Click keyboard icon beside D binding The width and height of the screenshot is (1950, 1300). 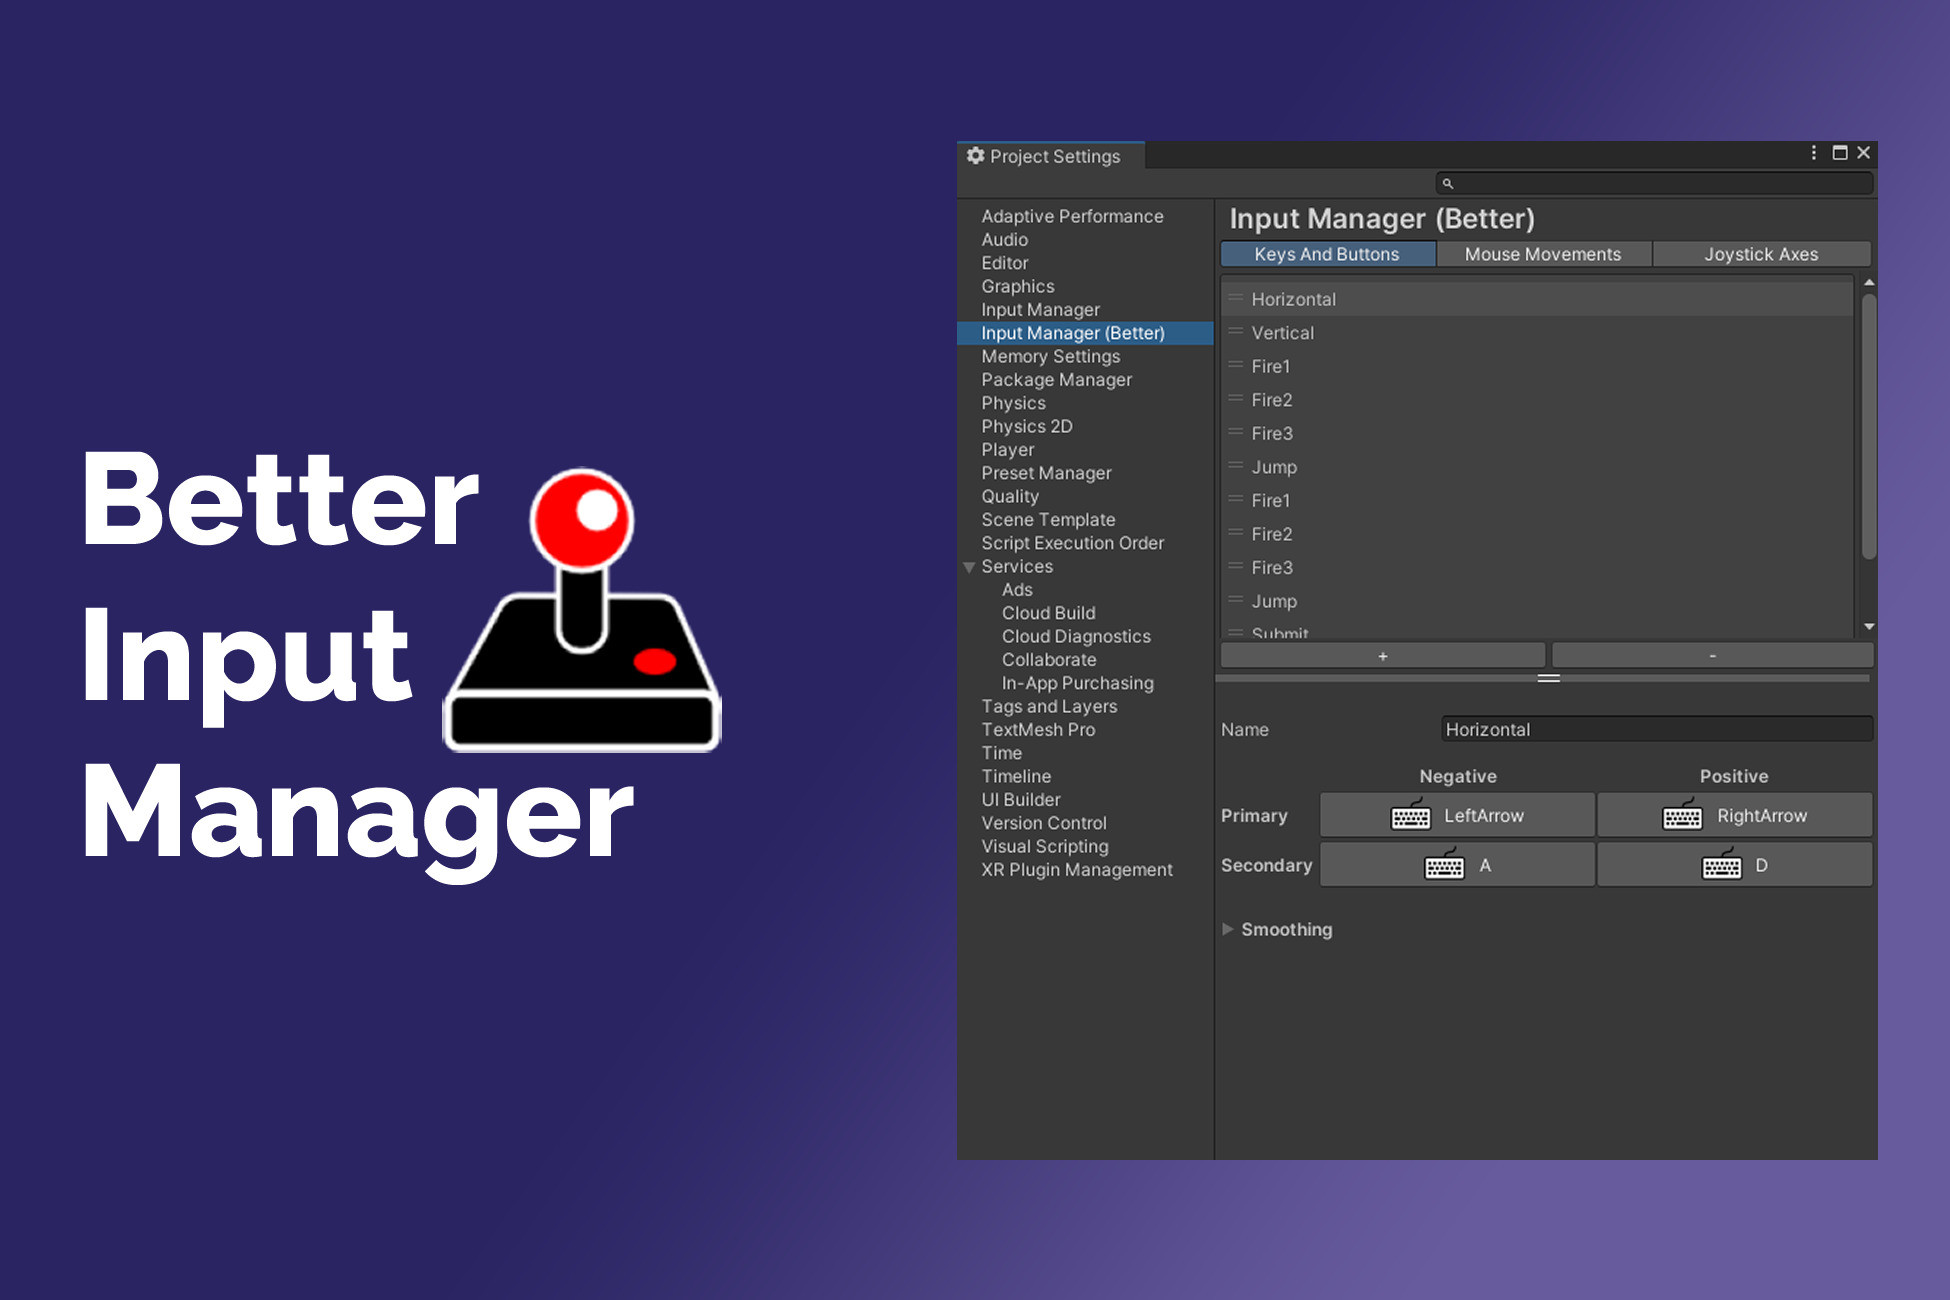[1722, 865]
